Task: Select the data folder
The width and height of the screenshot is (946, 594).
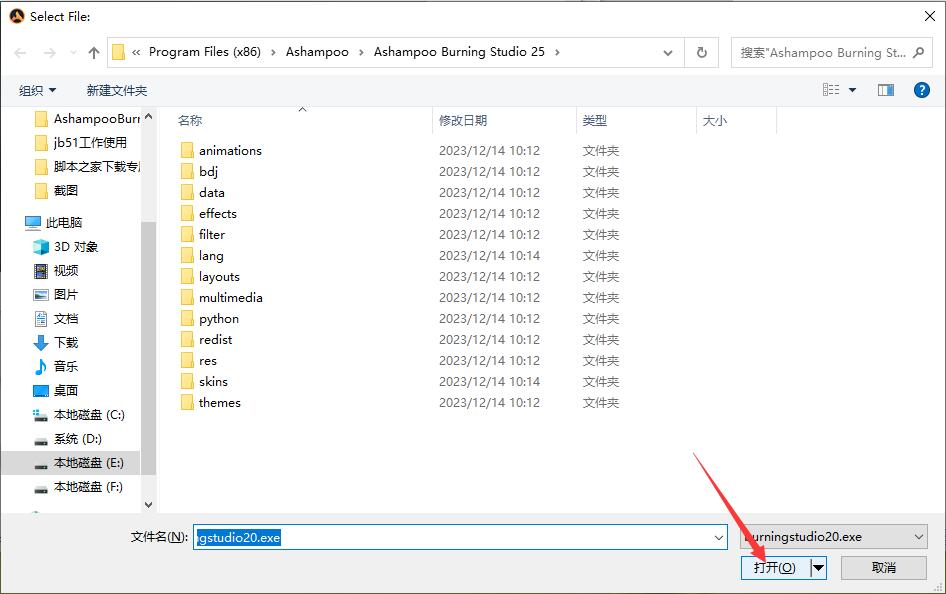Action: coord(203,193)
